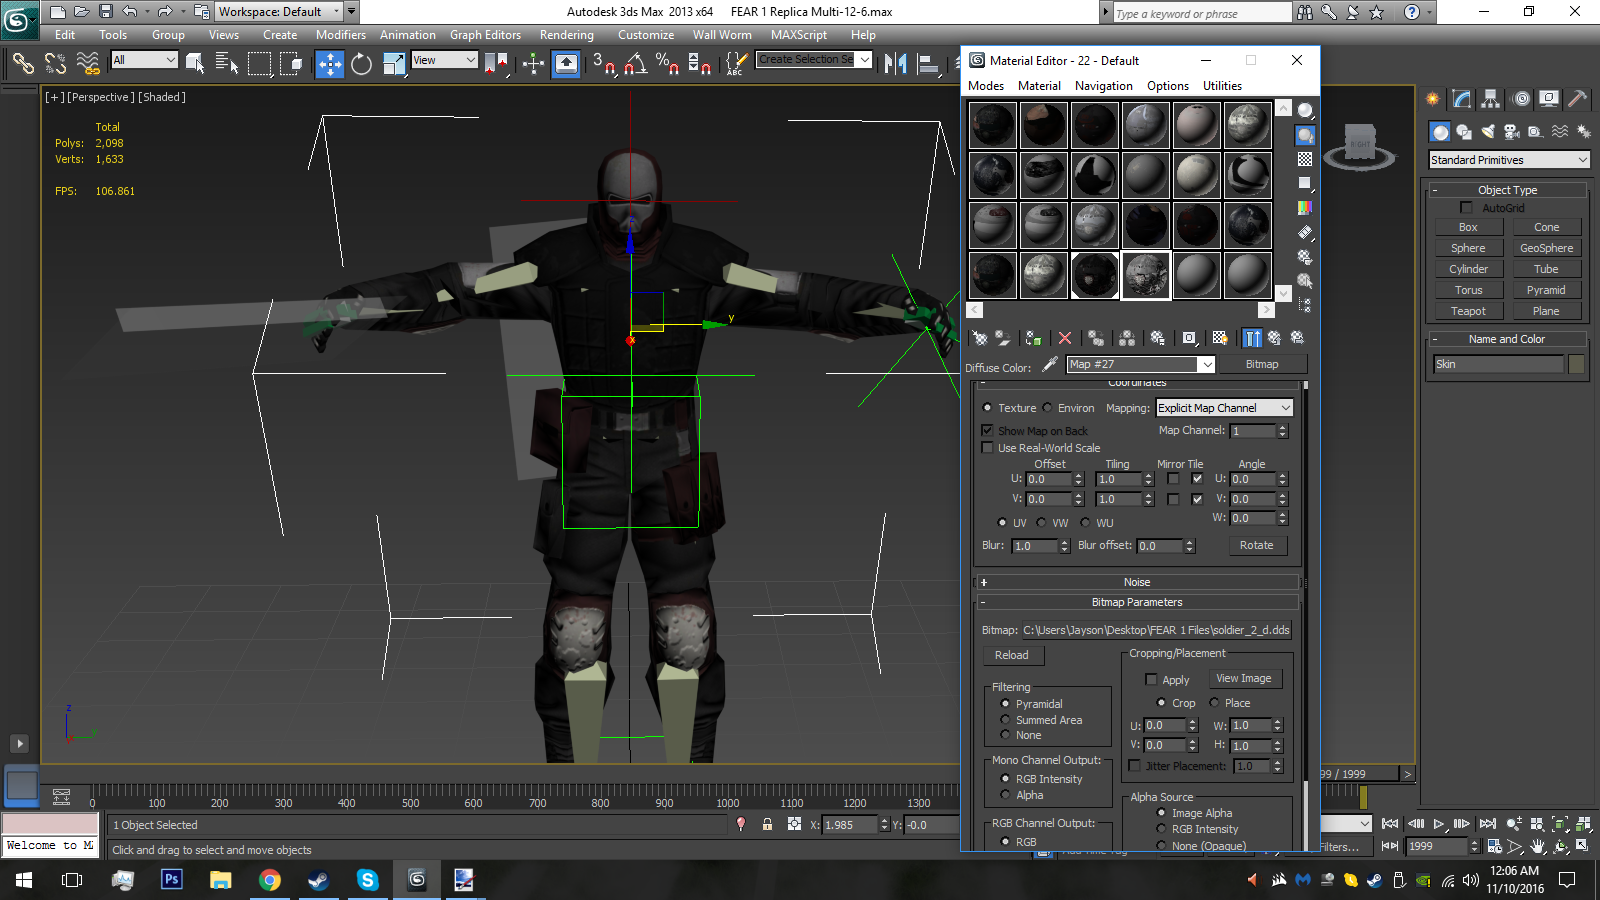The image size is (1600, 900).
Task: Open the Material Editor Navigation menu
Action: [x=1104, y=86]
